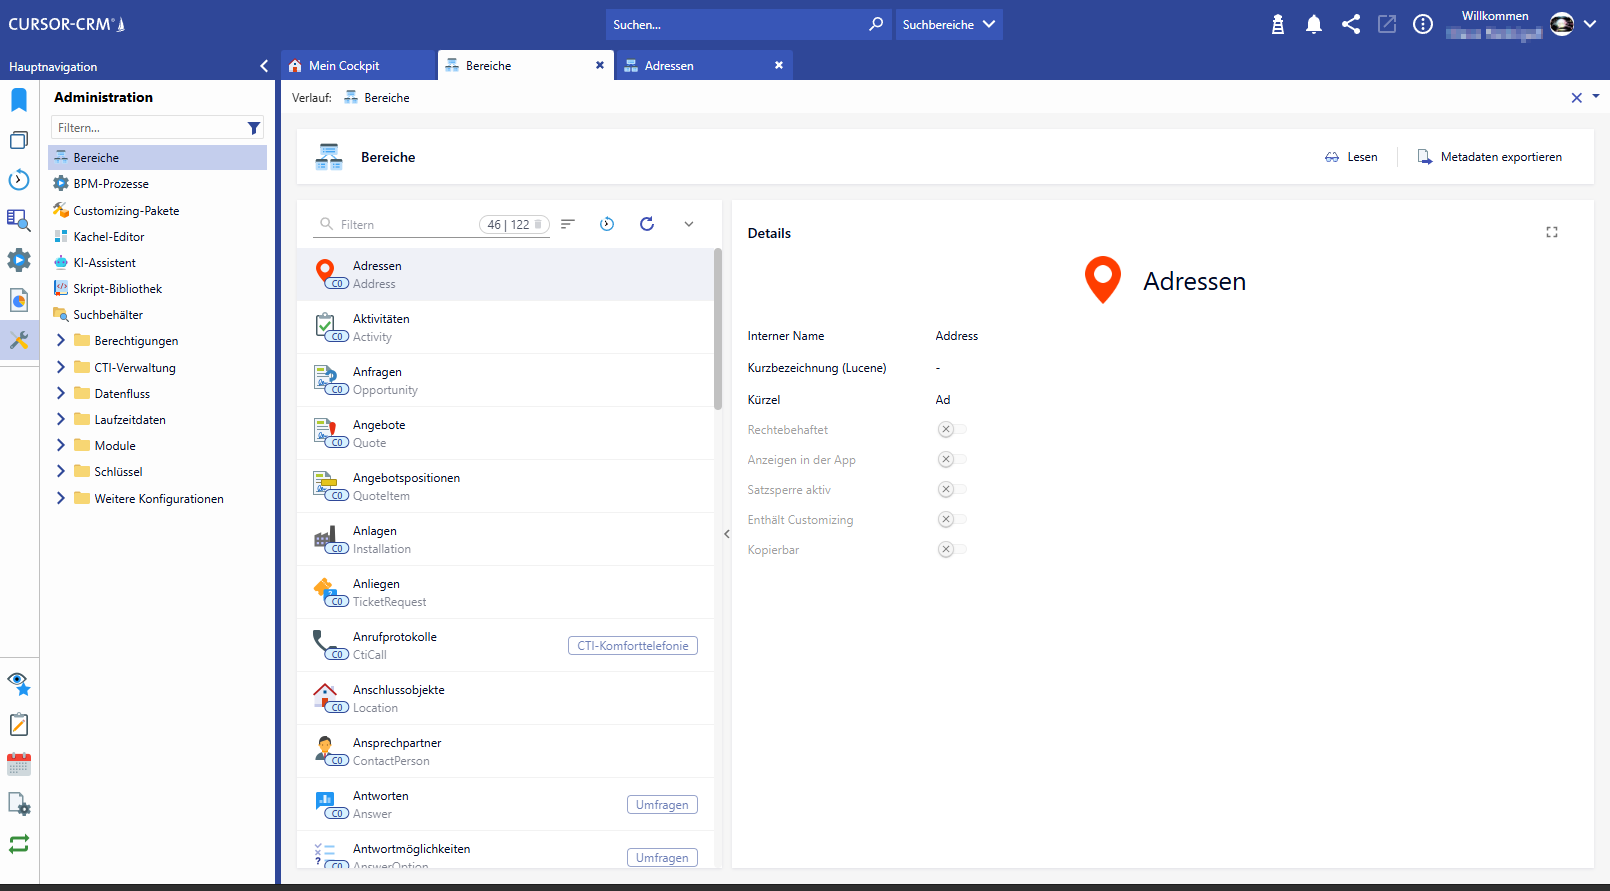Switch to the Adressen tab

click(669, 66)
